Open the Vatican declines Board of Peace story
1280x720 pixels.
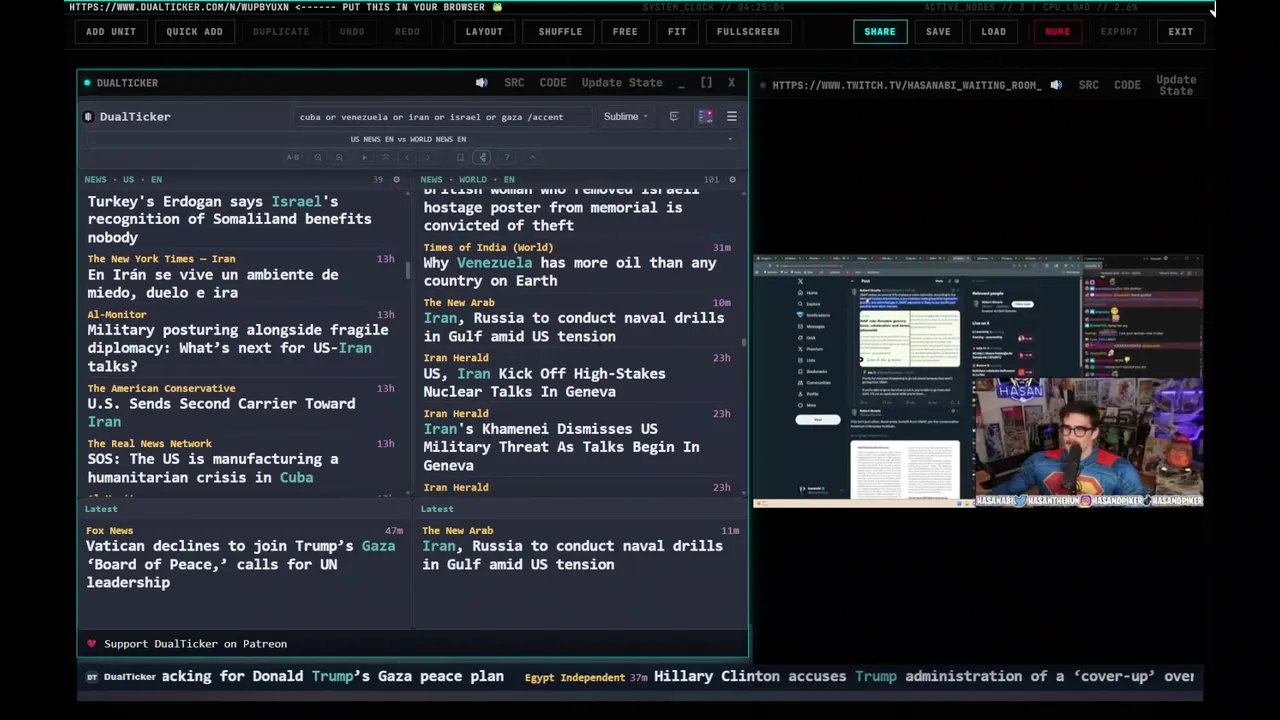[240, 564]
